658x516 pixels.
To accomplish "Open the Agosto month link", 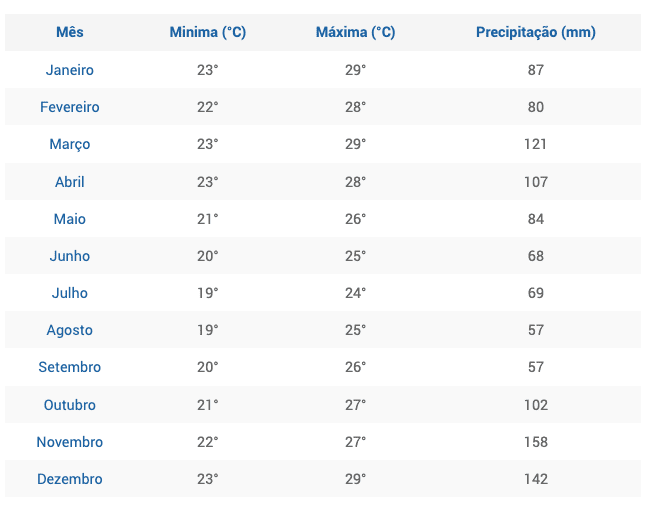I will pos(70,330).
